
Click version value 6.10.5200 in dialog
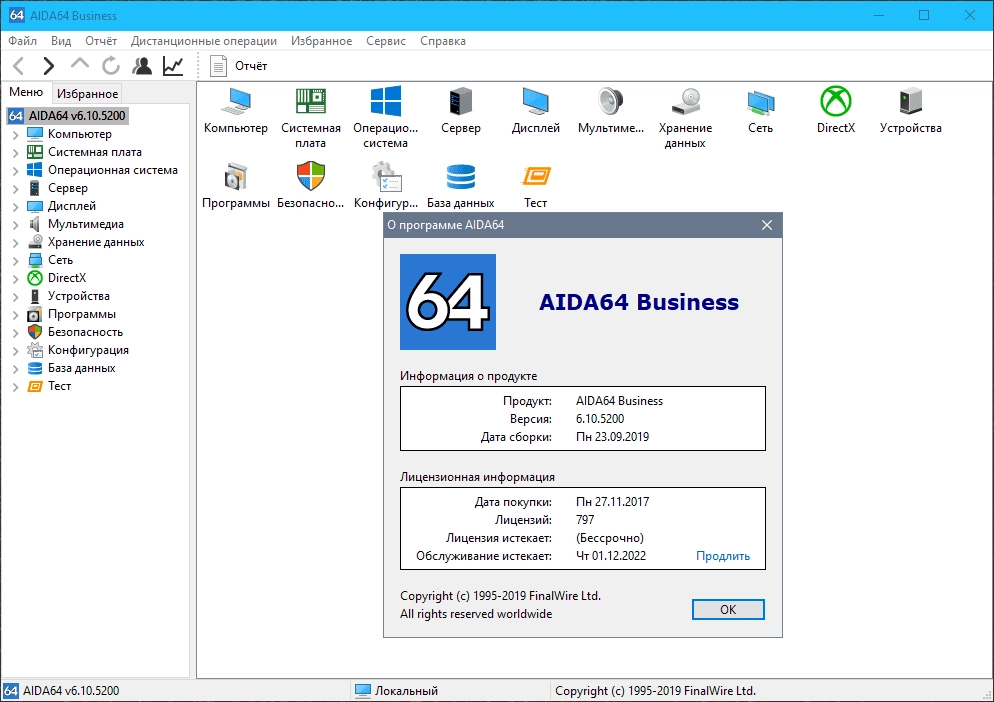coord(600,419)
